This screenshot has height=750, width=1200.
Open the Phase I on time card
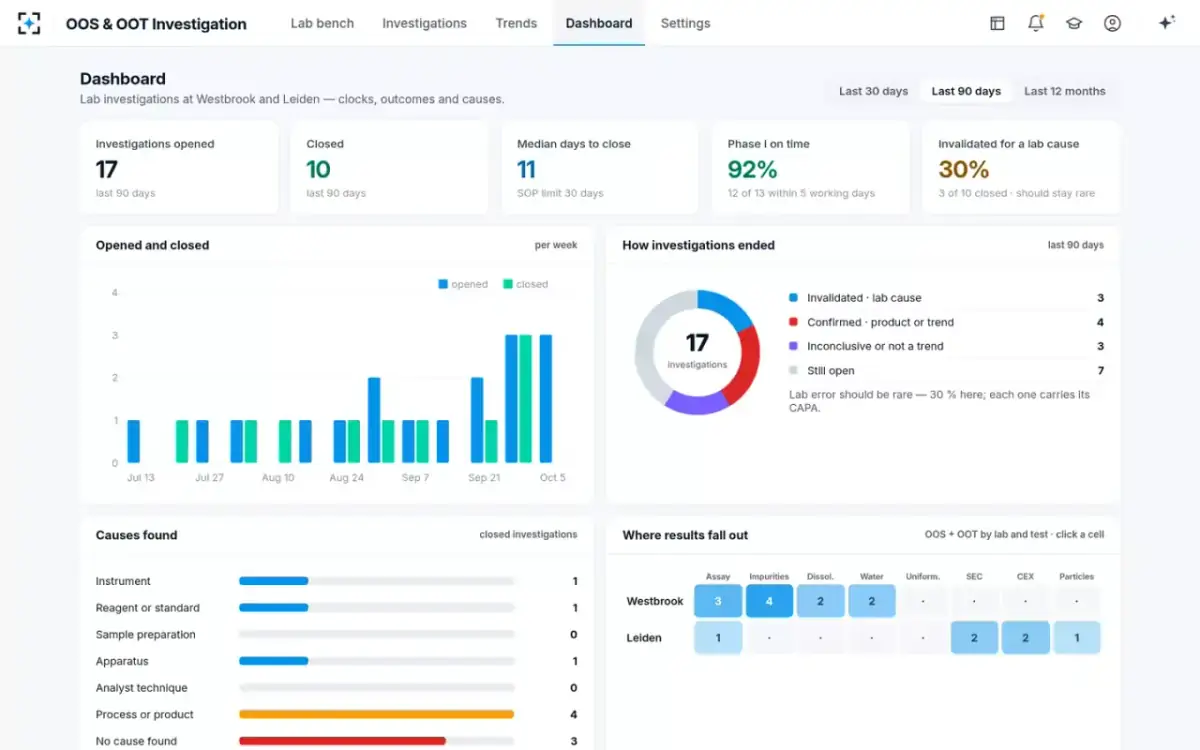click(810, 168)
